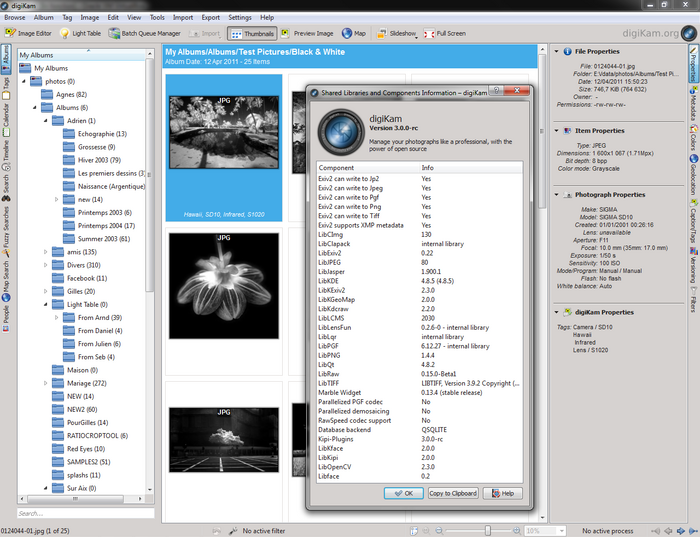Click Copy to Clipboard button
700x537 pixels.
click(x=452, y=493)
